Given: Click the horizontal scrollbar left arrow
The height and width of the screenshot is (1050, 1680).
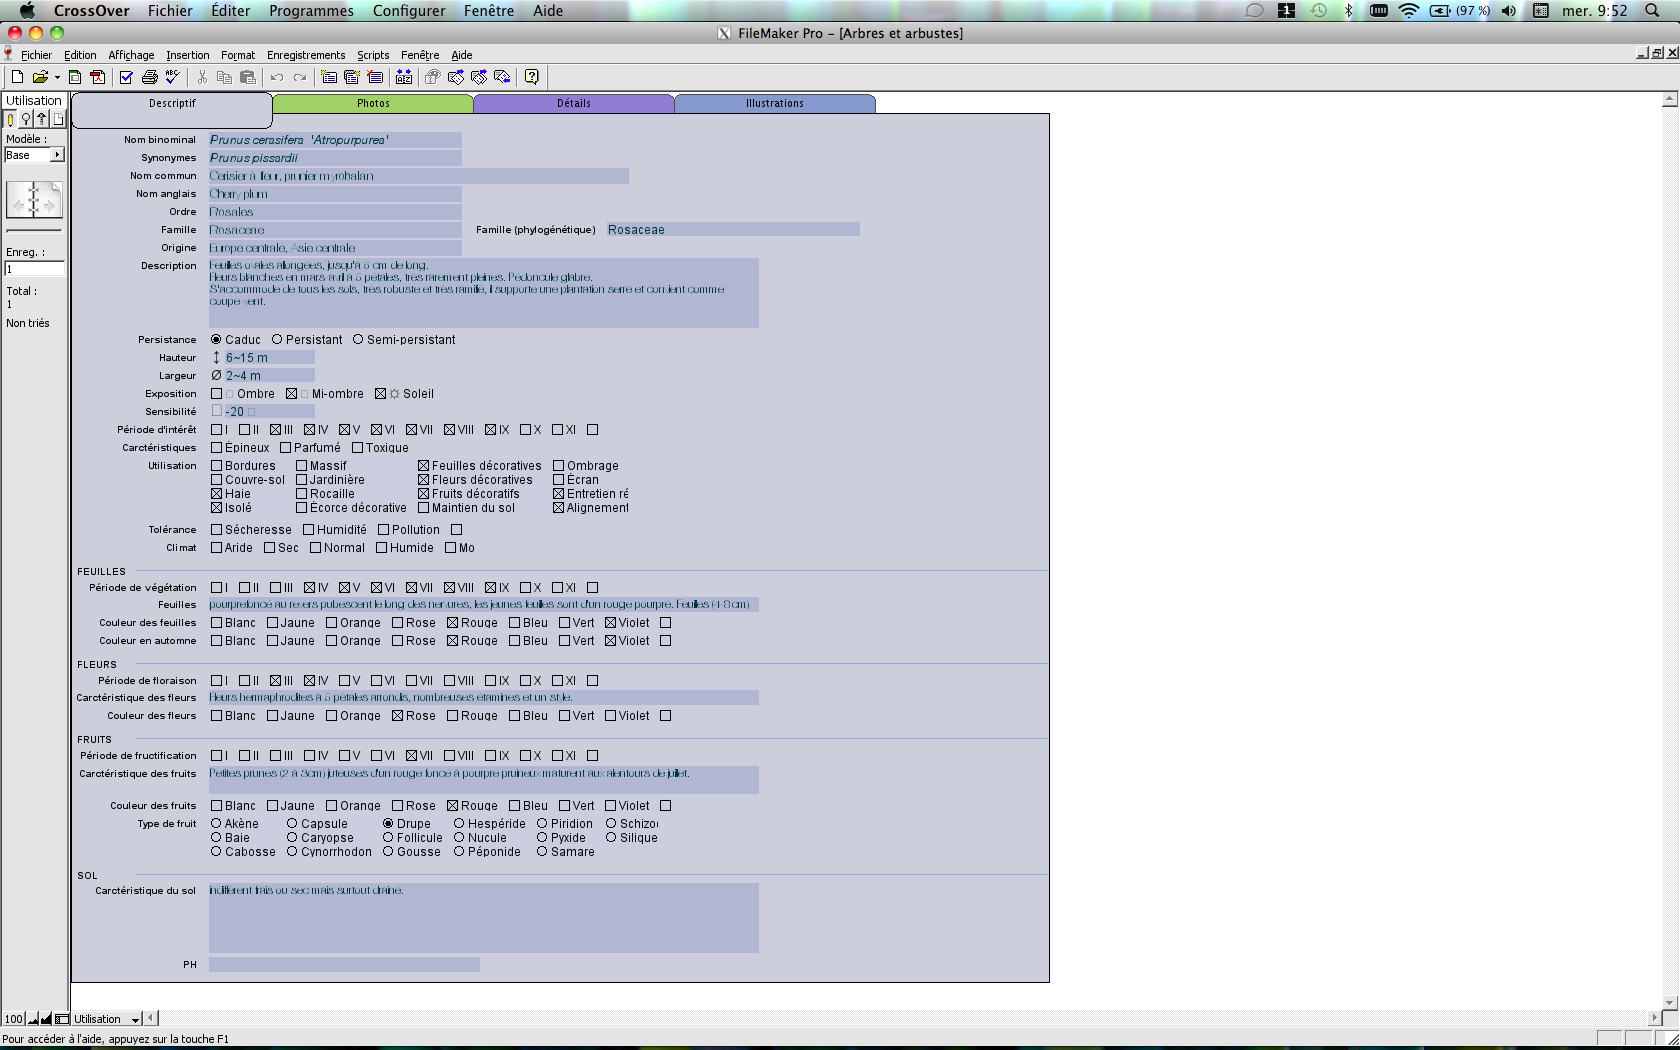Looking at the screenshot, I should coord(151,1019).
